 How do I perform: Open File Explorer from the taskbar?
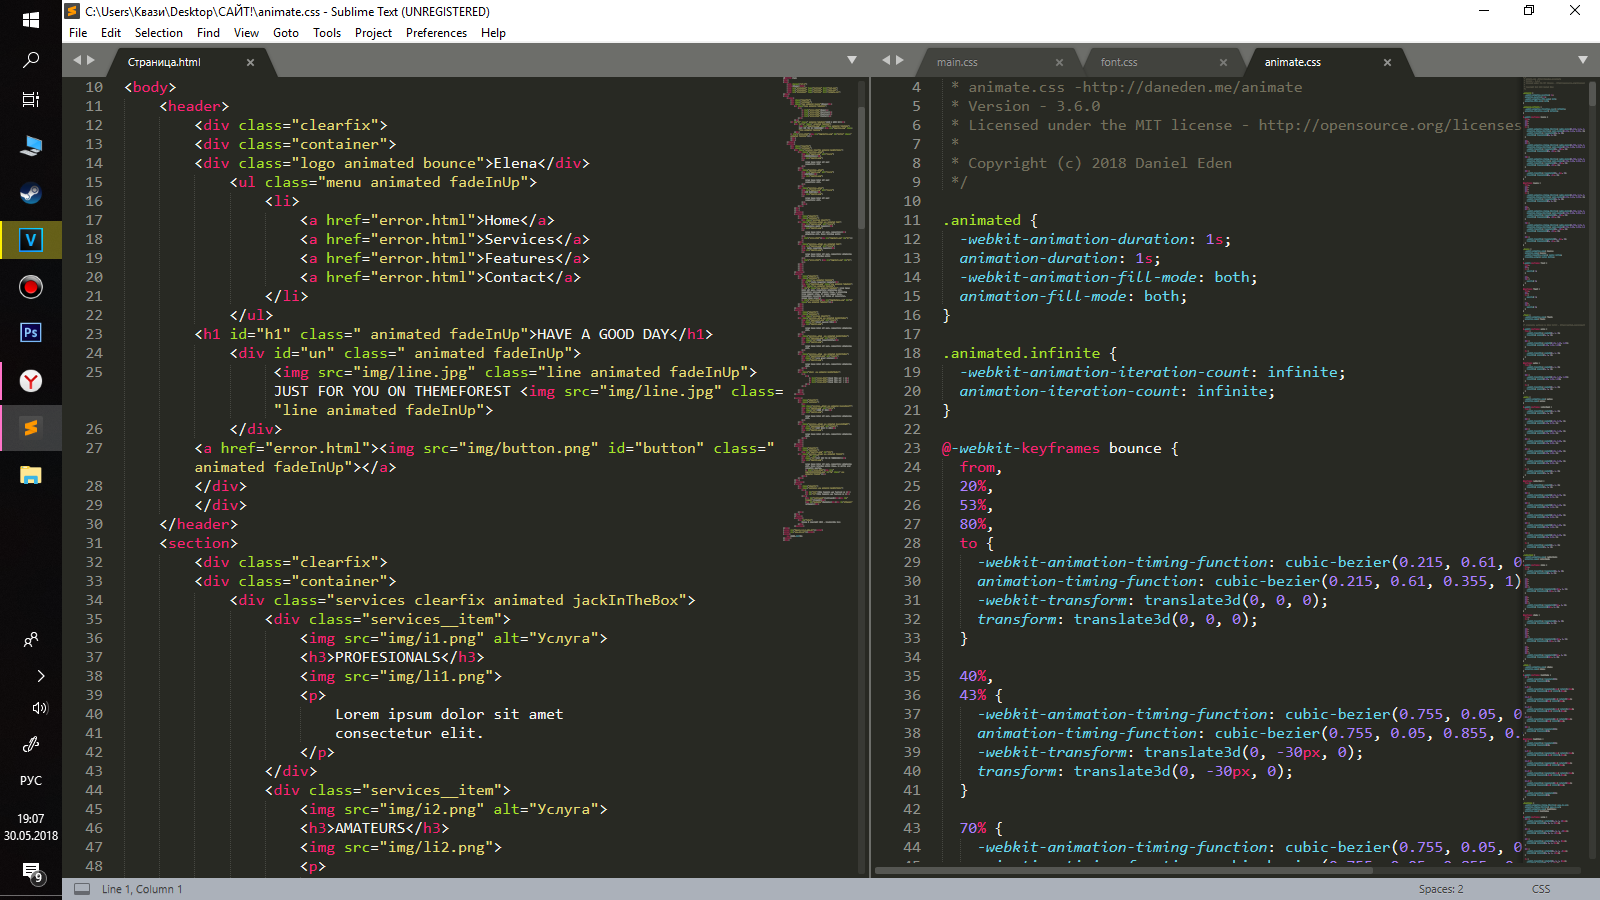pos(31,474)
